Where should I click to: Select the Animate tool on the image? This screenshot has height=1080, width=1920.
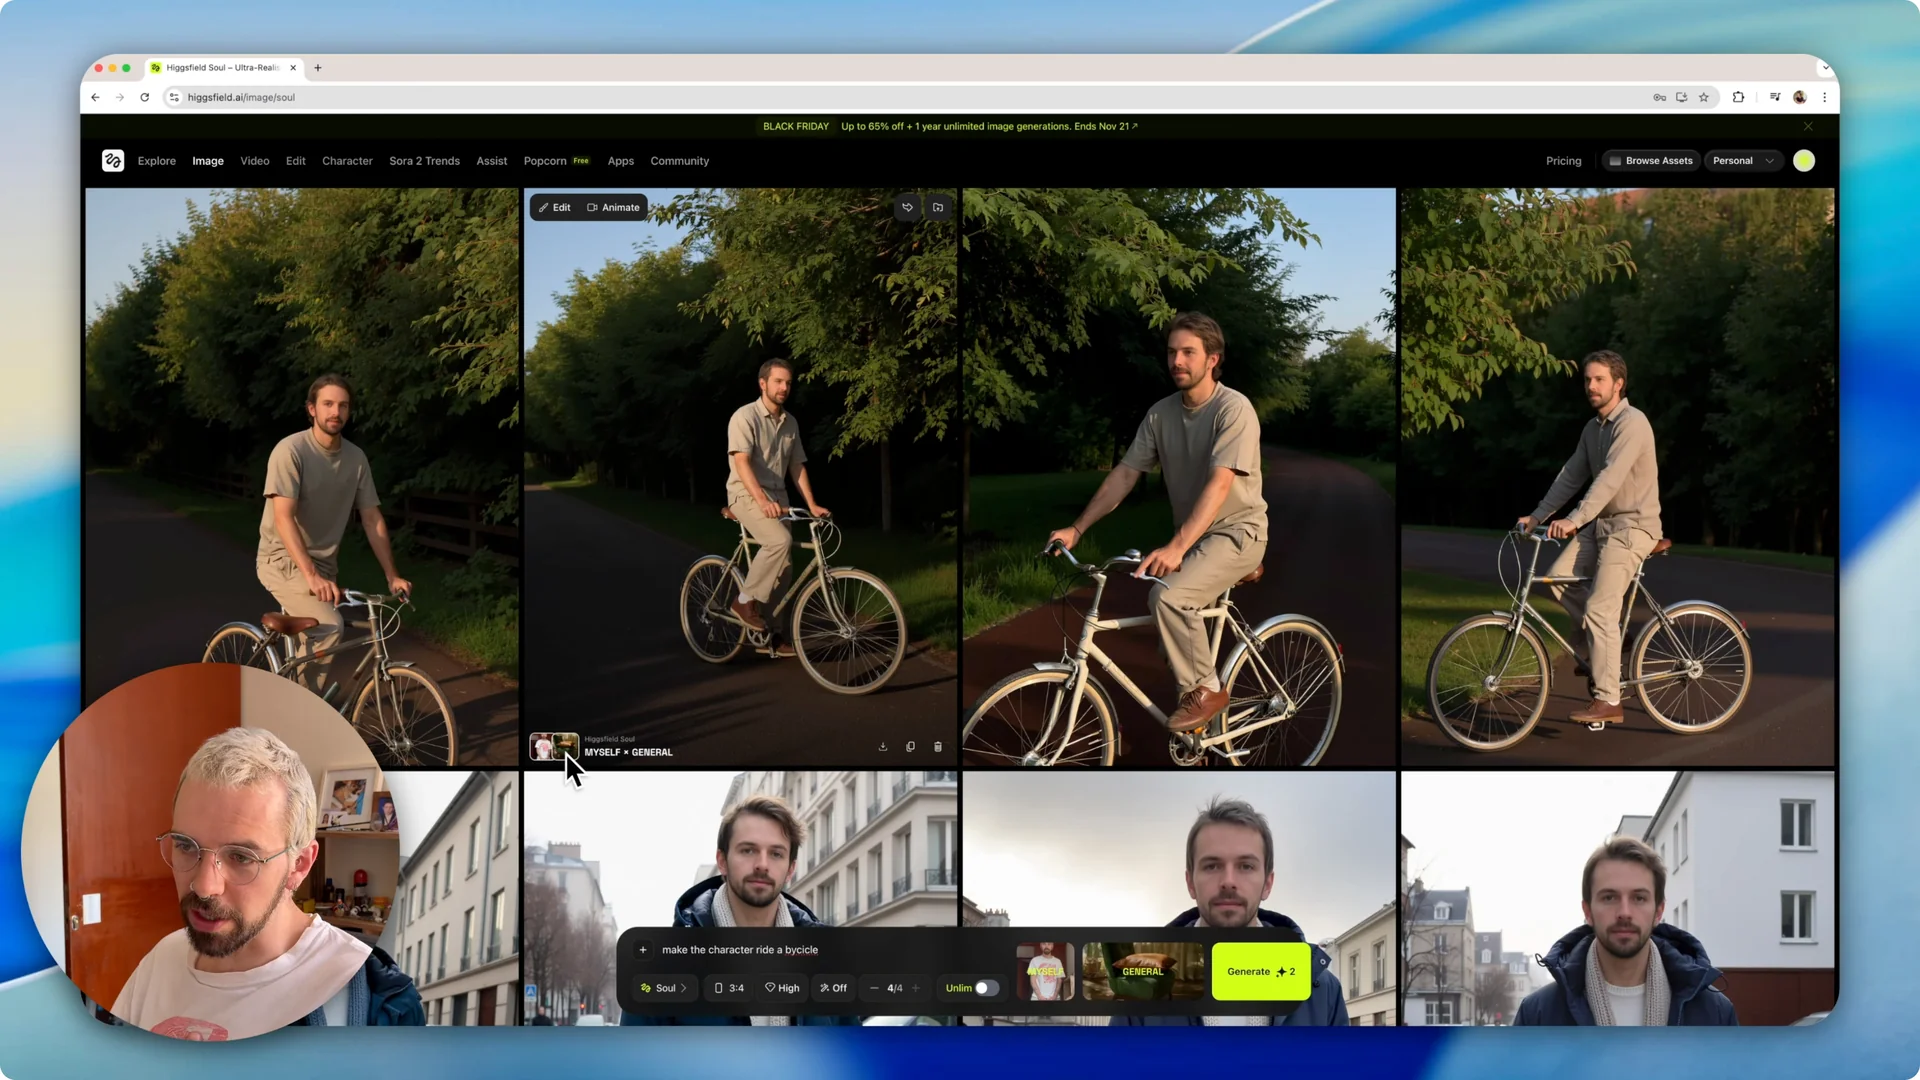(613, 207)
